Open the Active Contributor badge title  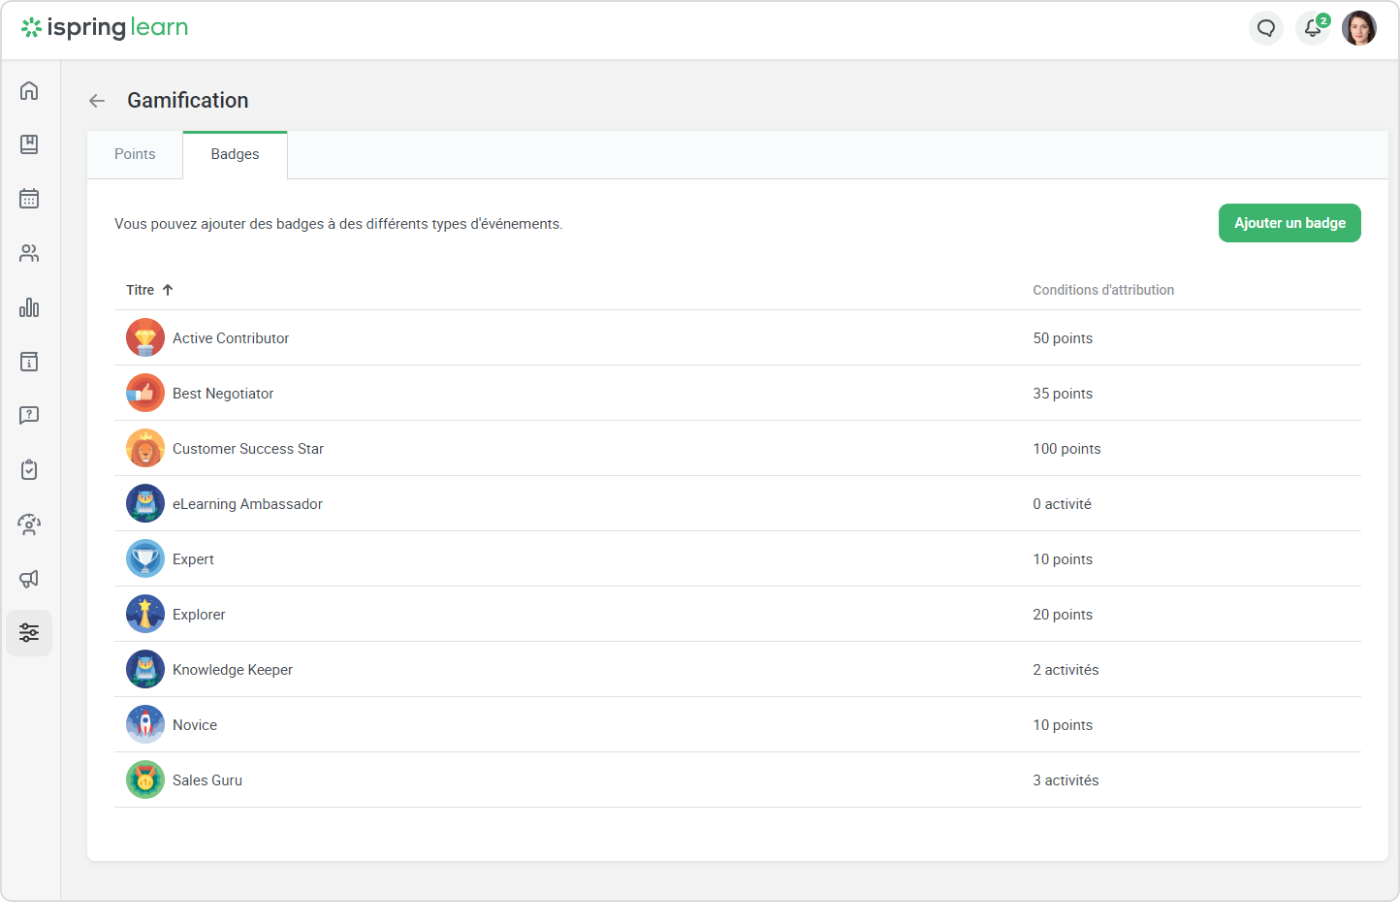pos(230,338)
